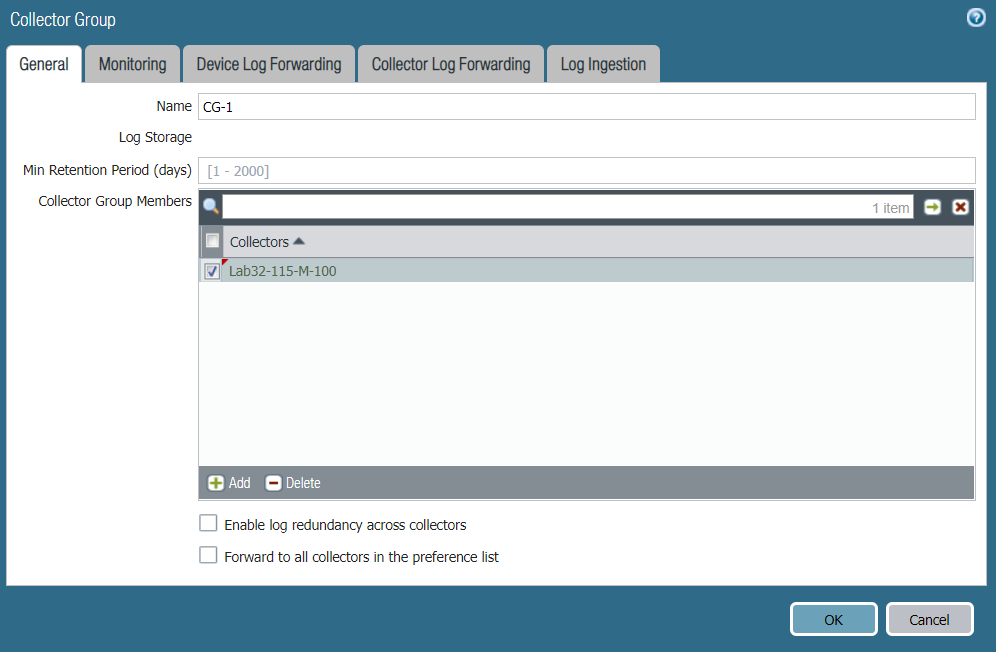The width and height of the screenshot is (996, 652).
Task: Toggle the select-all Collectors header checkbox
Action: [212, 241]
